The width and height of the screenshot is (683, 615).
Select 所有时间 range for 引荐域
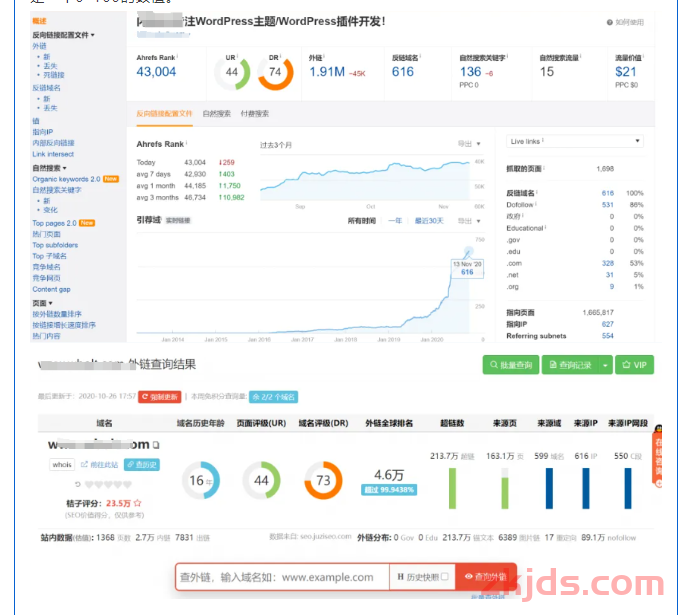[x=362, y=221]
